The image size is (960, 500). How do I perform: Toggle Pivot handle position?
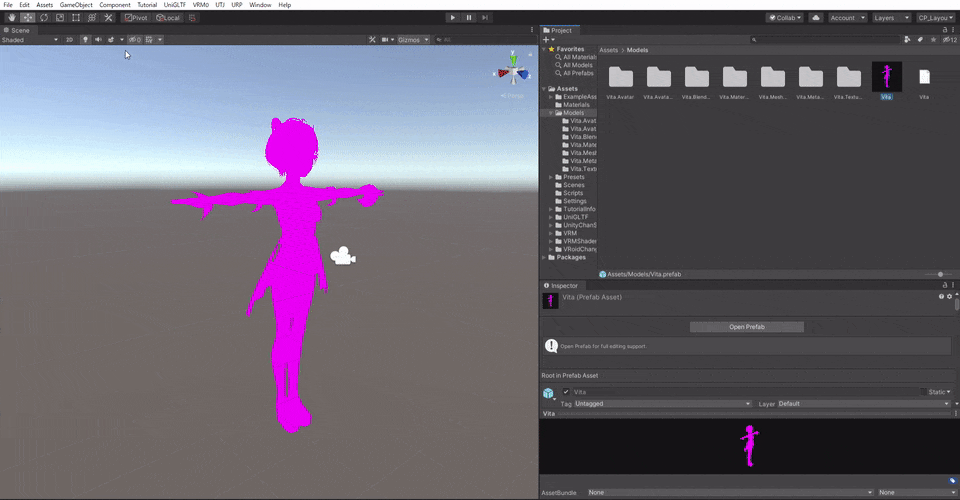[136, 18]
